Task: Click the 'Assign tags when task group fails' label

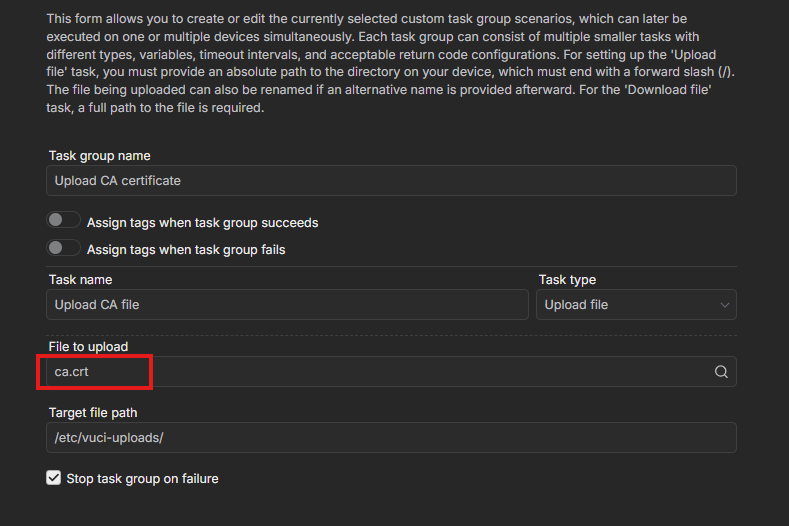Action: point(186,249)
